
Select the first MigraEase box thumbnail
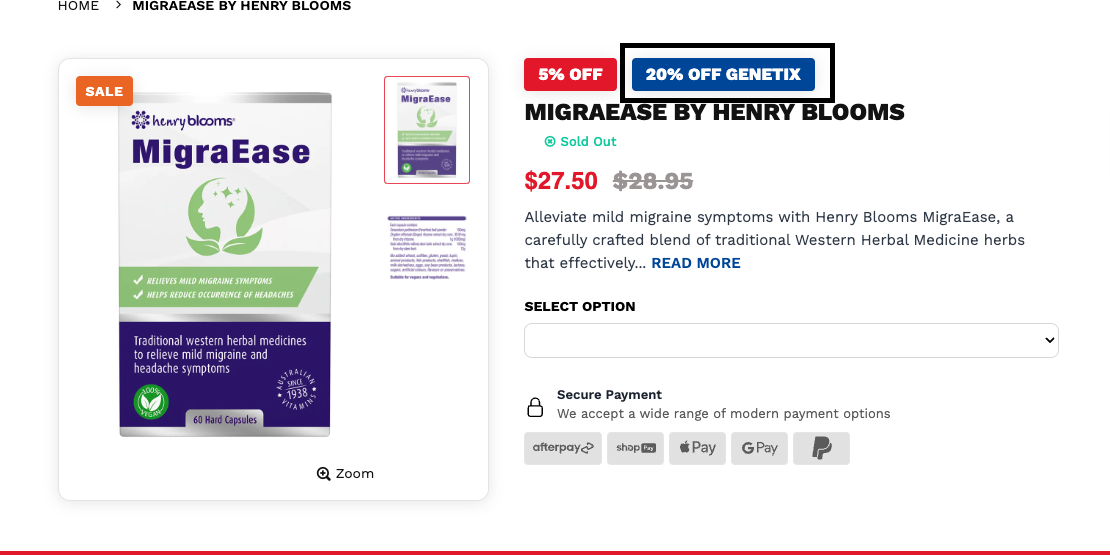click(x=427, y=130)
